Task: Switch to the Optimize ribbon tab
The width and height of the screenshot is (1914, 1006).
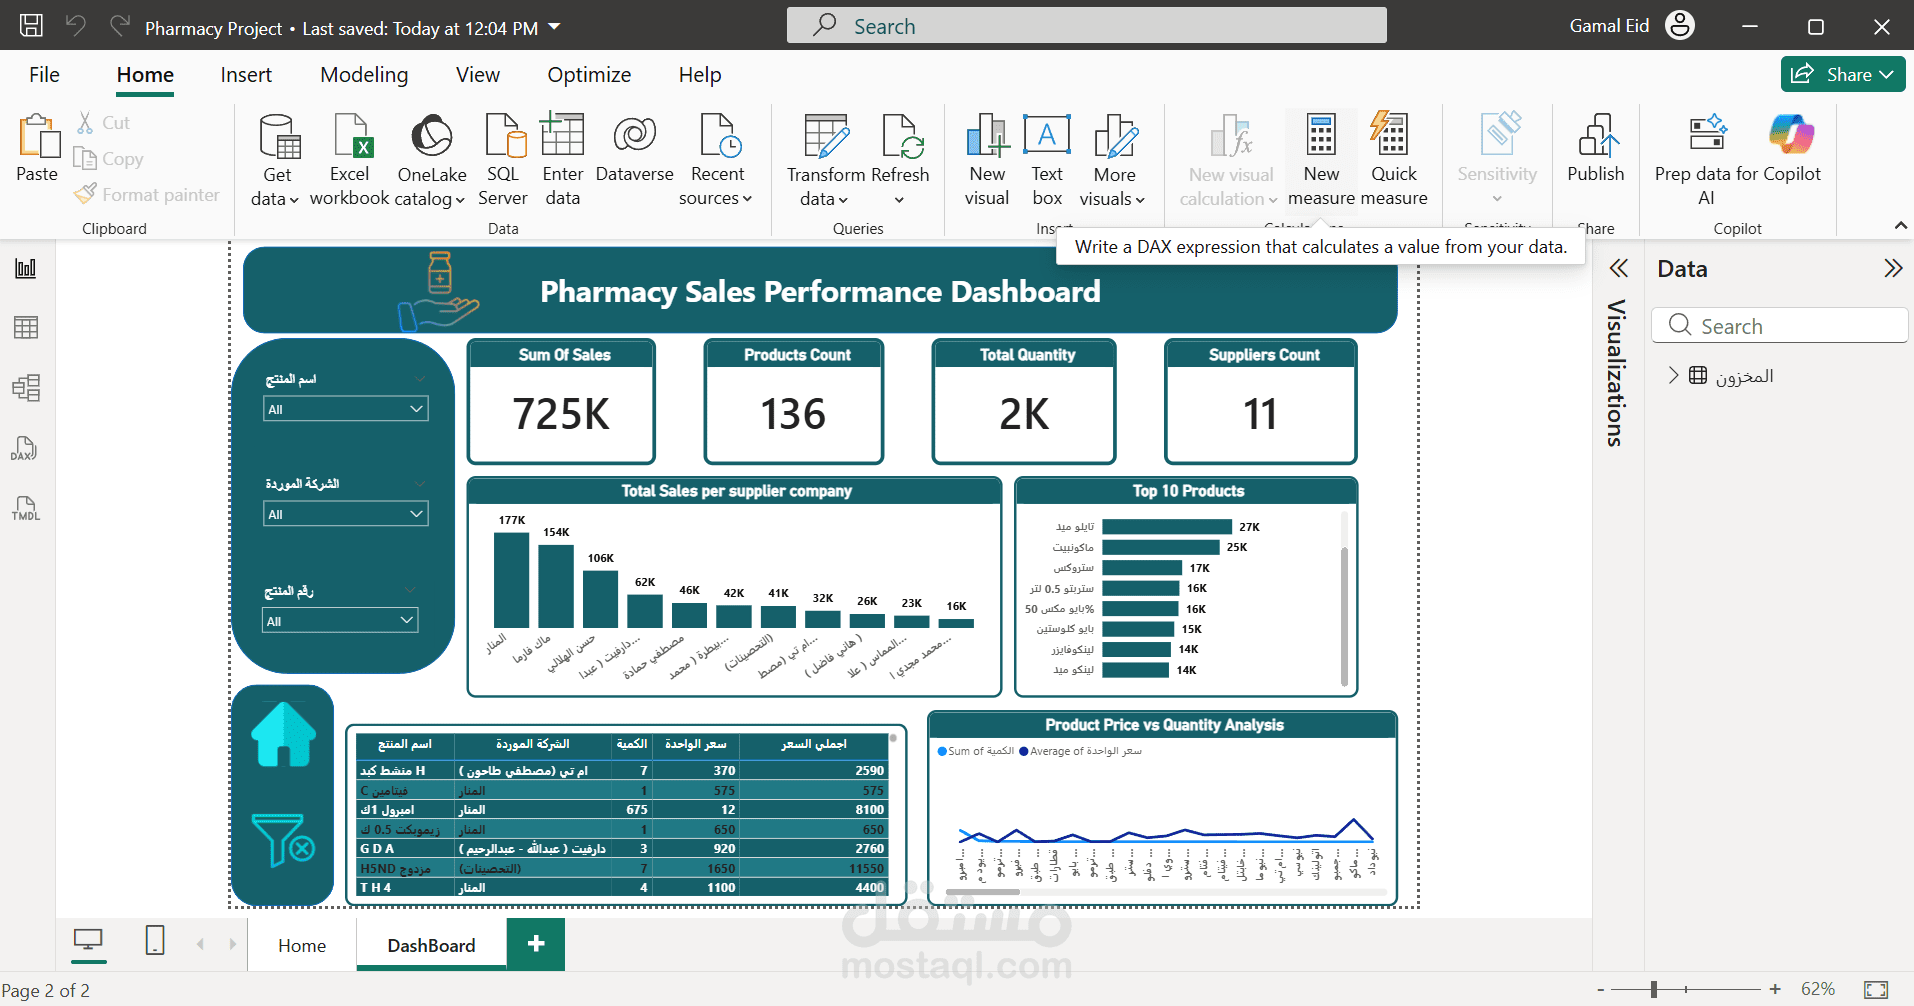Action: point(589,75)
